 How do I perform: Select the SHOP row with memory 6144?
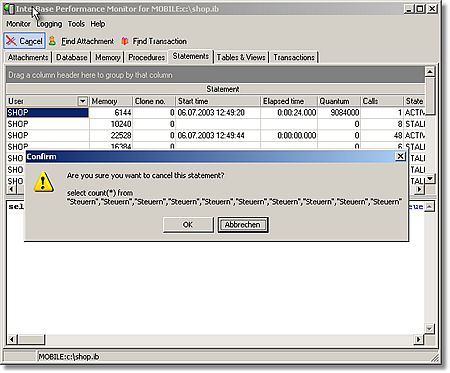[x=216, y=113]
